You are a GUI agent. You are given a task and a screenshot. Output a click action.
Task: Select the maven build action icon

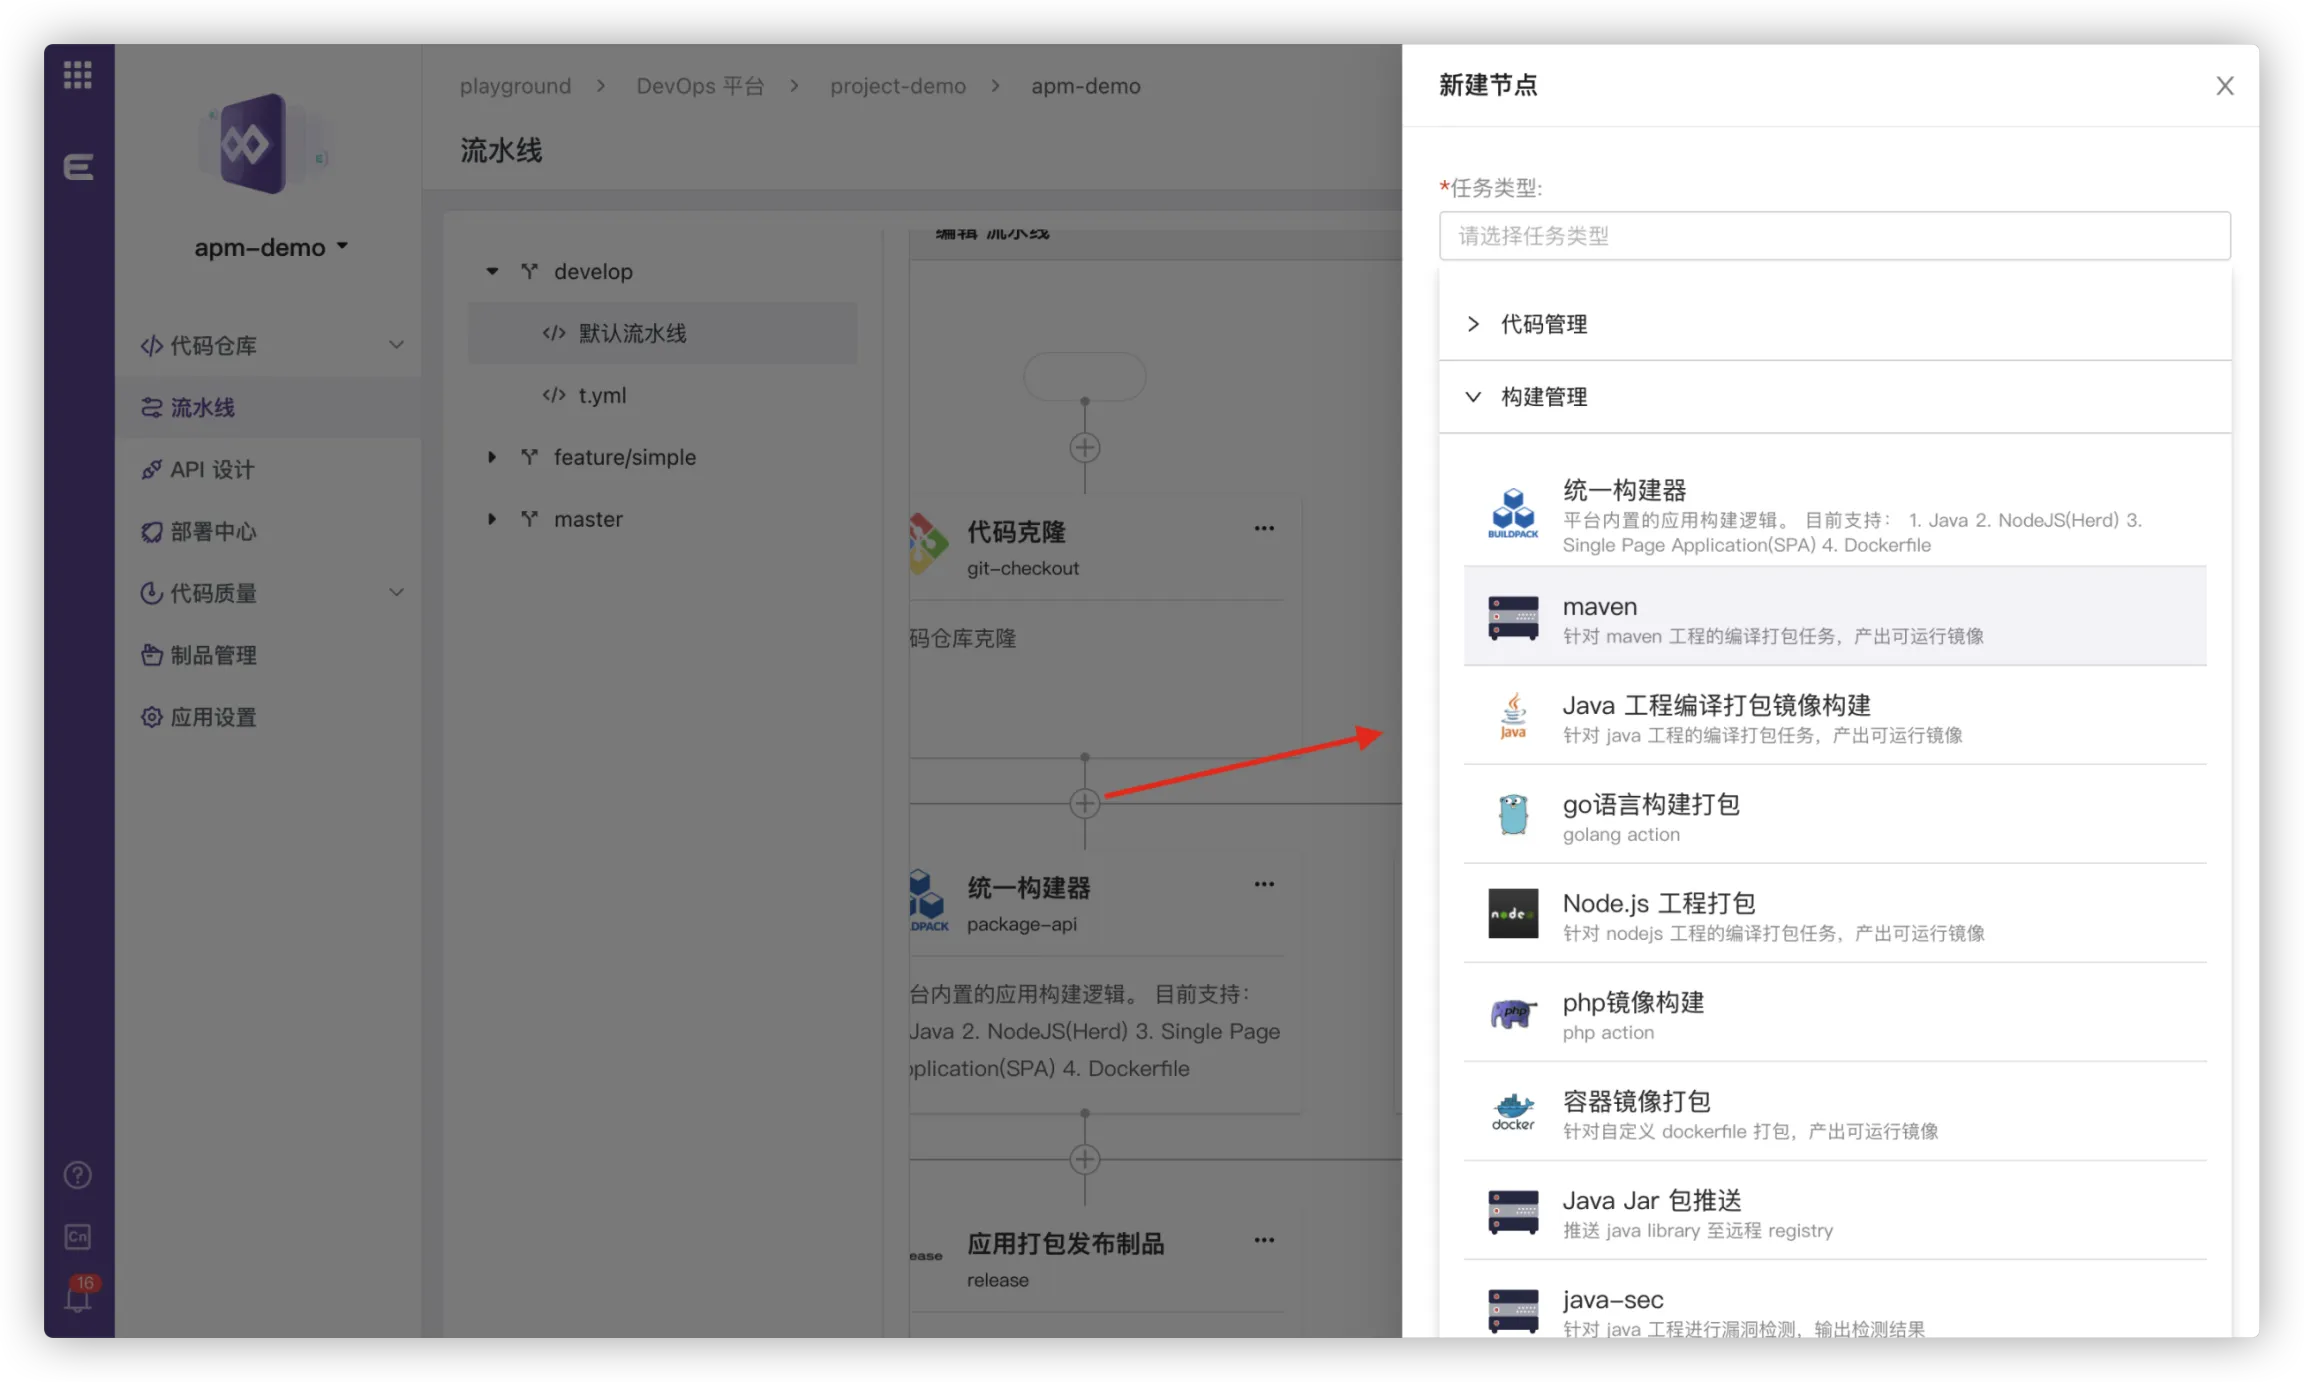(x=1513, y=618)
